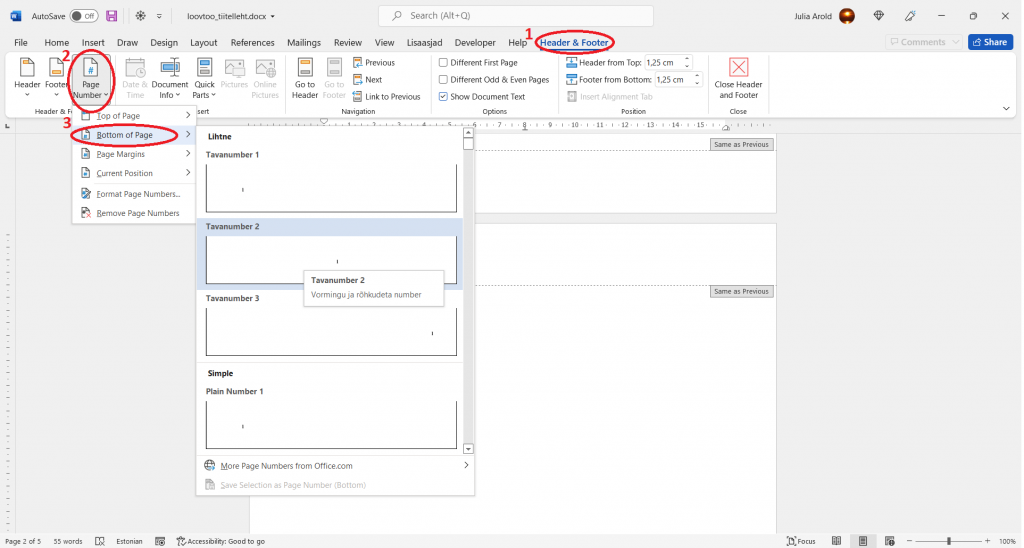This screenshot has height=548, width=1024.
Task: Select Tavanumber 1 page number style
Action: (330, 182)
